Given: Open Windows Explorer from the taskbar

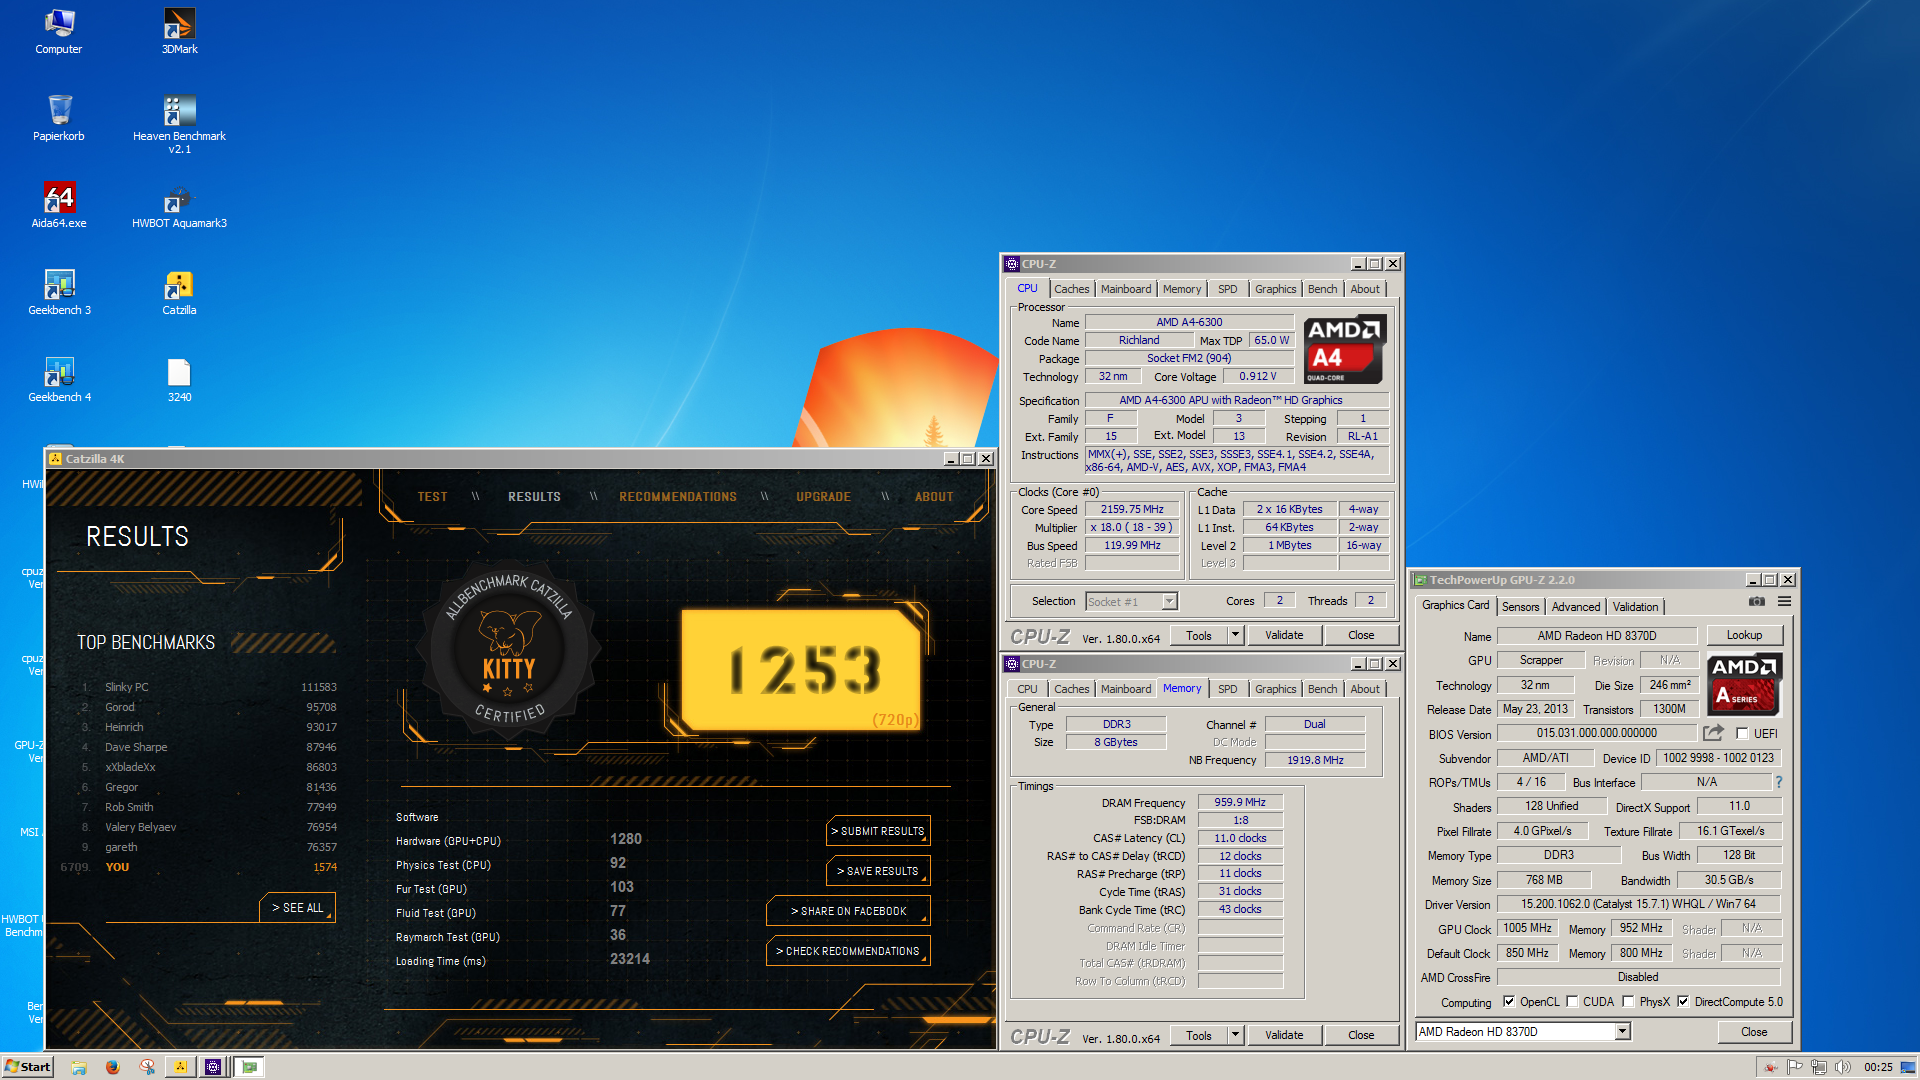Looking at the screenshot, I should pyautogui.click(x=79, y=1067).
